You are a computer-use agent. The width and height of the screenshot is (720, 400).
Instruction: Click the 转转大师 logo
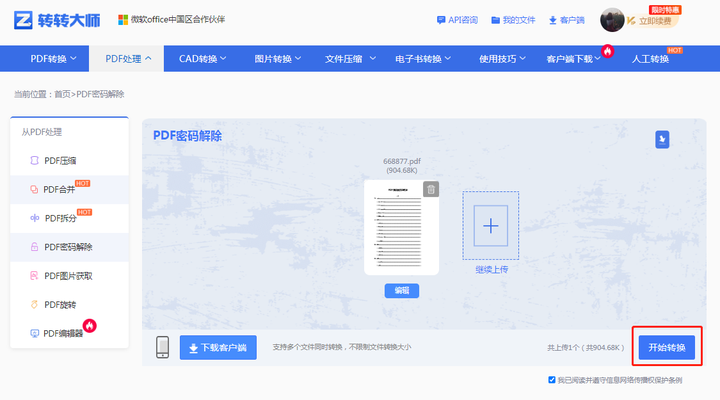[57, 20]
